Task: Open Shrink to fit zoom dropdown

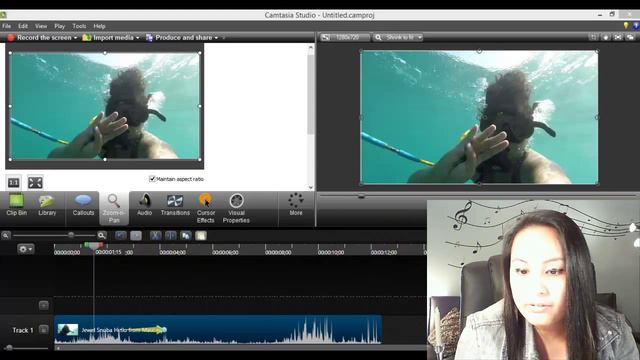Action: (x=398, y=37)
